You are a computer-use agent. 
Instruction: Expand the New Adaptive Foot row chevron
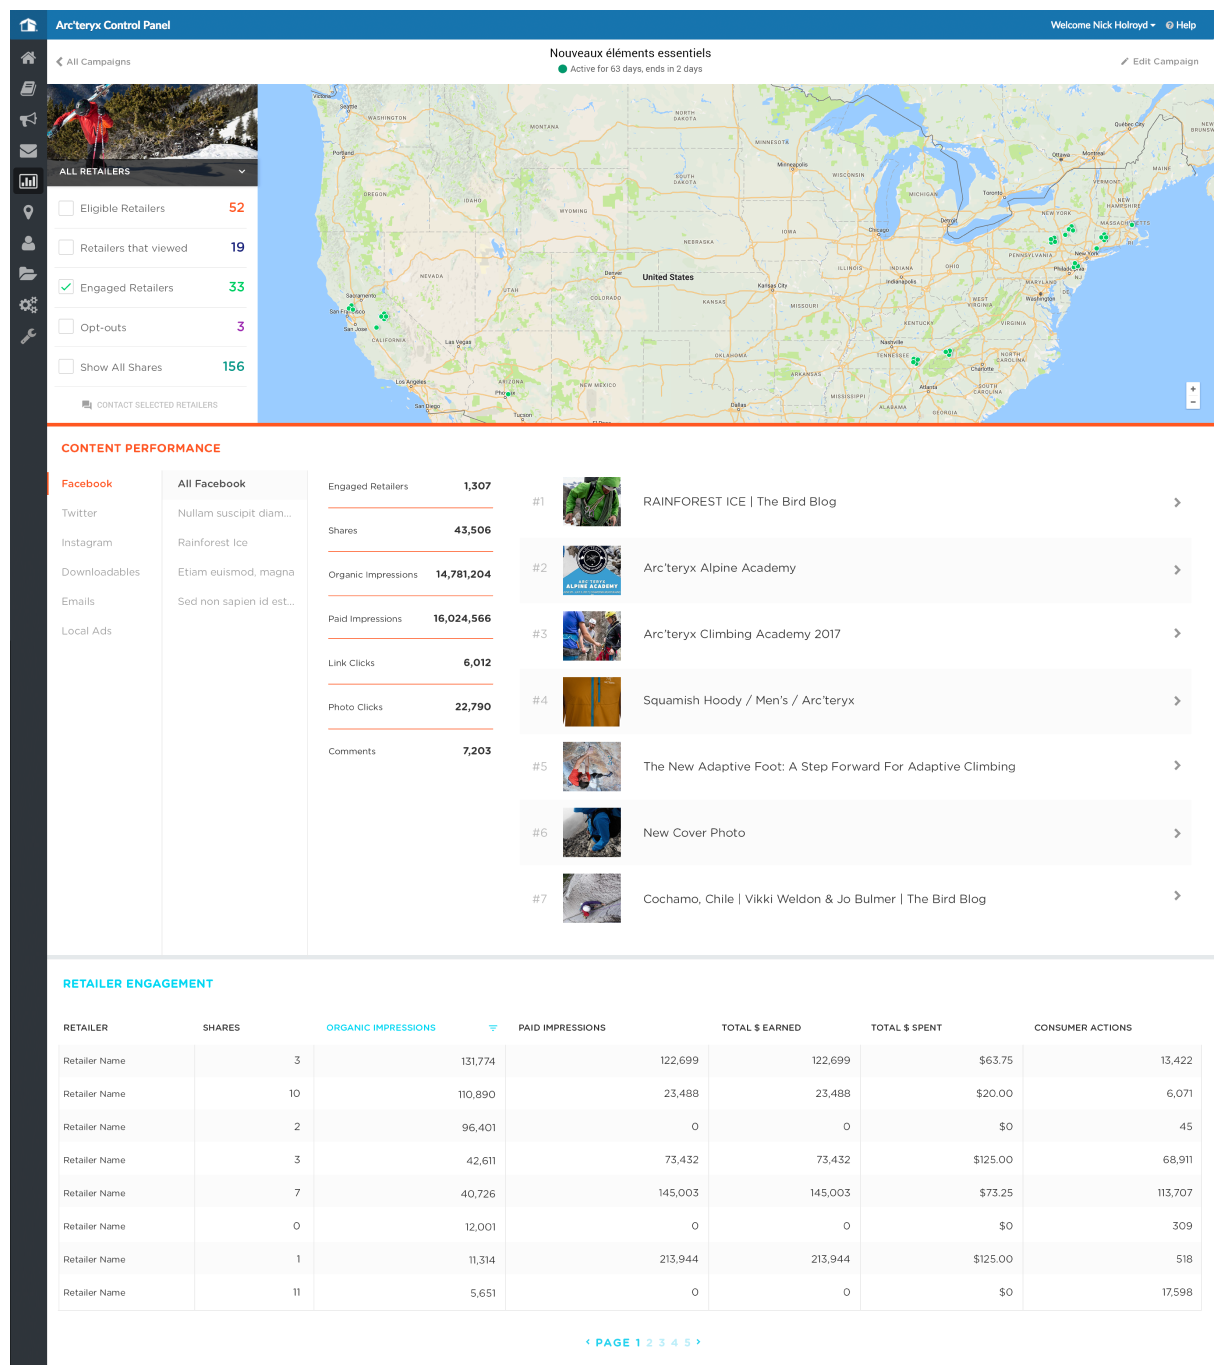[1177, 766]
